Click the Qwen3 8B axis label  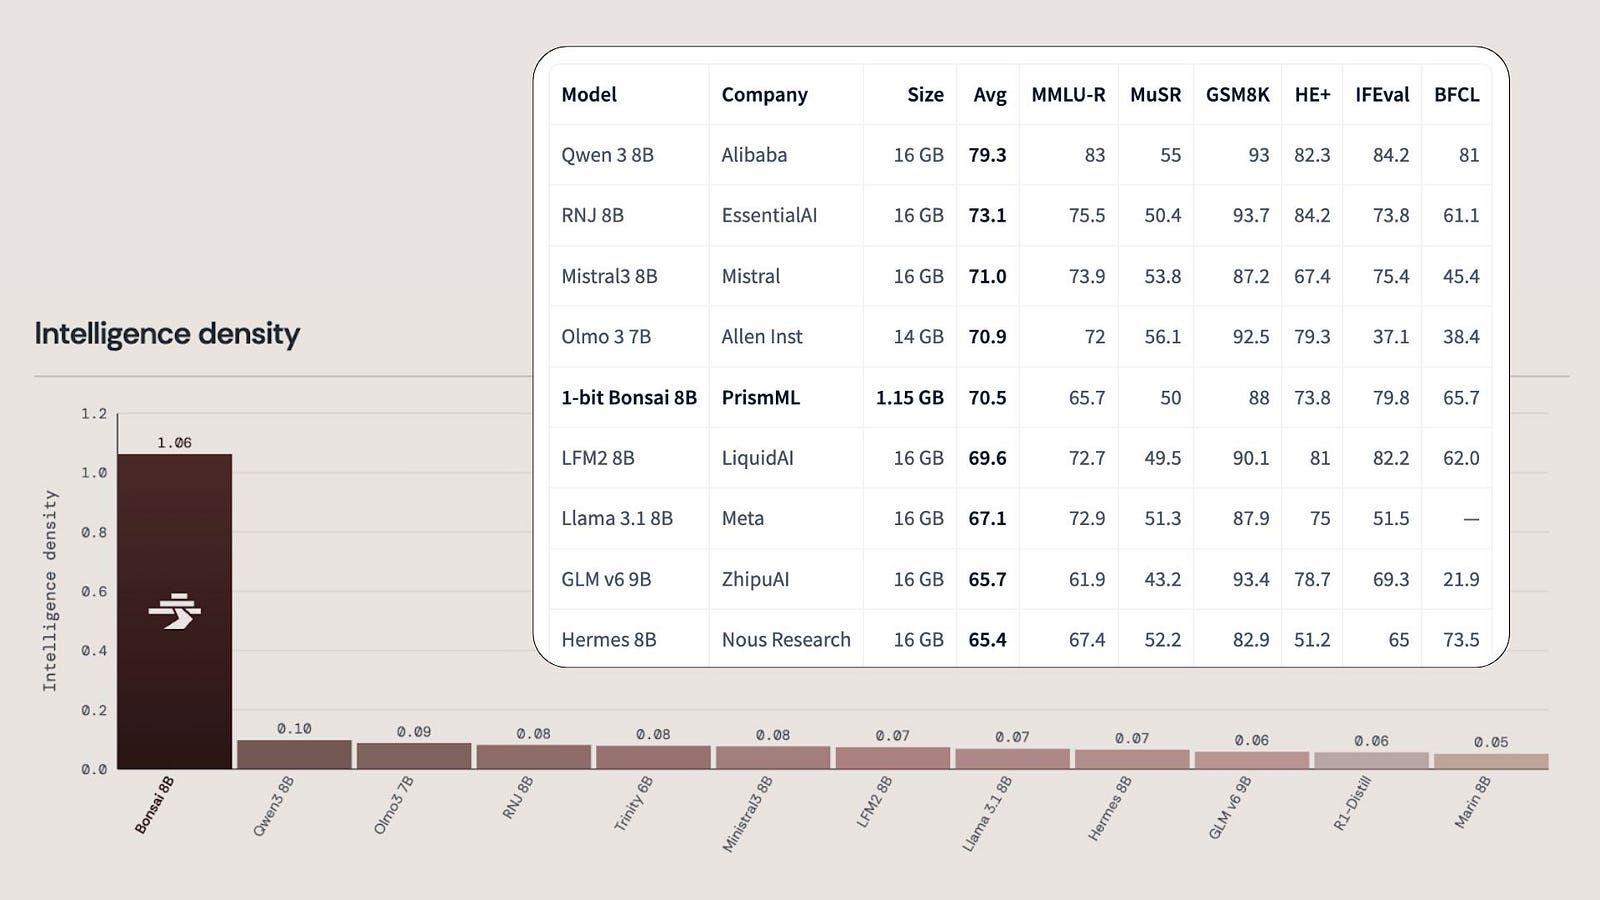pyautogui.click(x=273, y=806)
